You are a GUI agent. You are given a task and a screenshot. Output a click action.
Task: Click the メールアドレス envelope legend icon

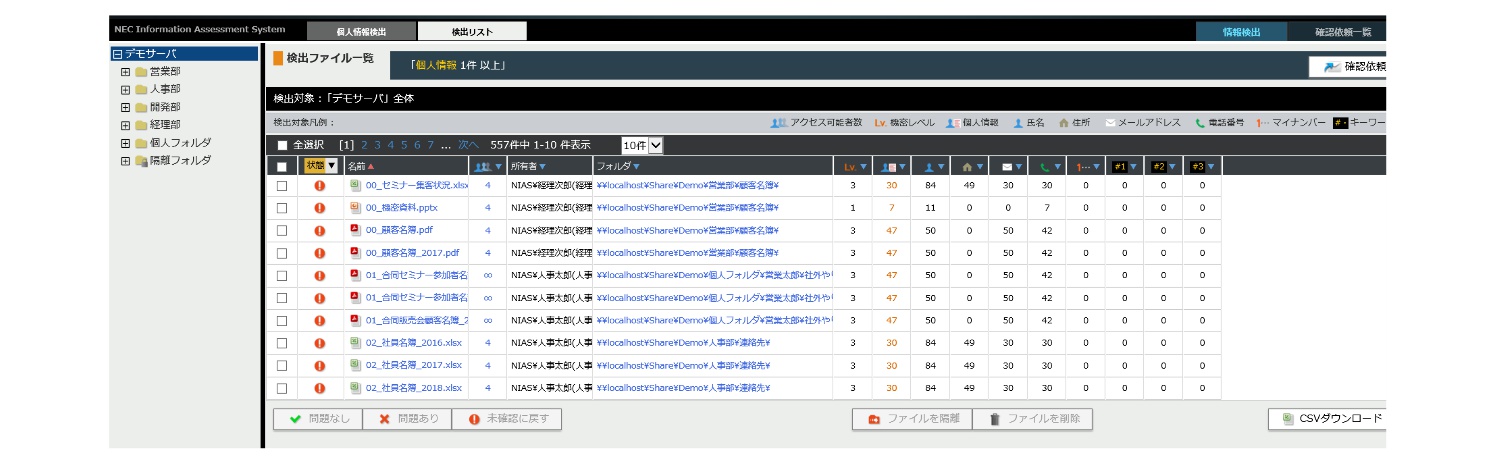(1110, 123)
